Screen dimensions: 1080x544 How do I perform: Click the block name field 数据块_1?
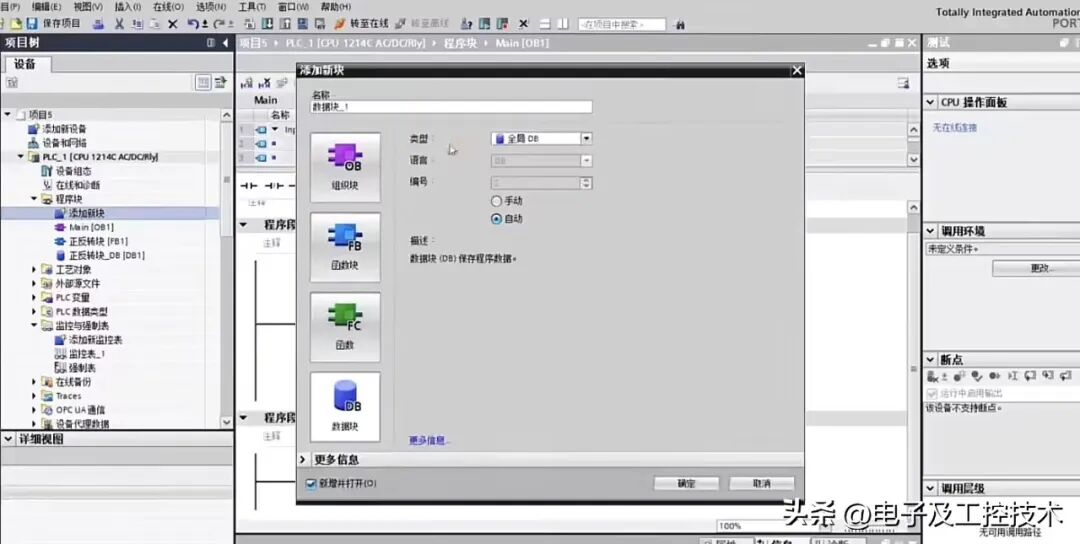[451, 107]
